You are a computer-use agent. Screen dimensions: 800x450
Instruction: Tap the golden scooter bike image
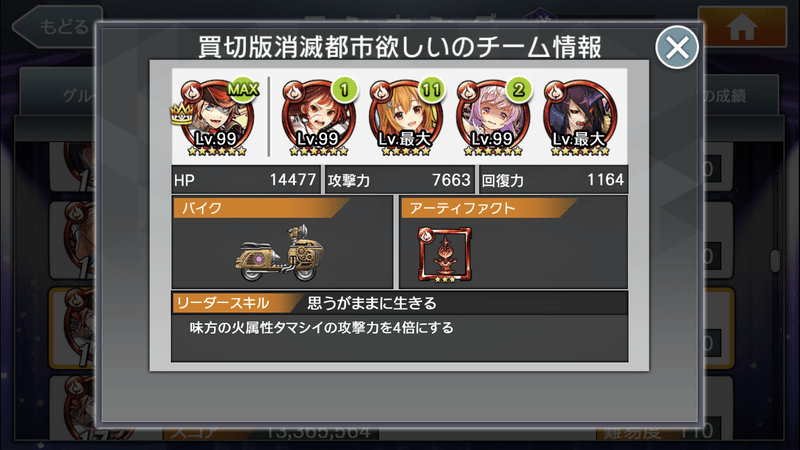(280, 253)
